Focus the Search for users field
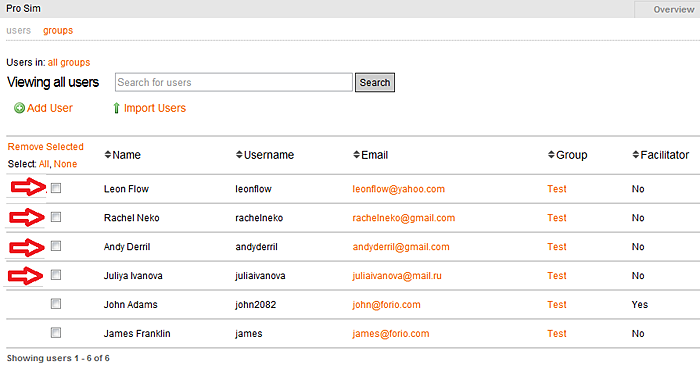The height and width of the screenshot is (376, 700). 233,83
